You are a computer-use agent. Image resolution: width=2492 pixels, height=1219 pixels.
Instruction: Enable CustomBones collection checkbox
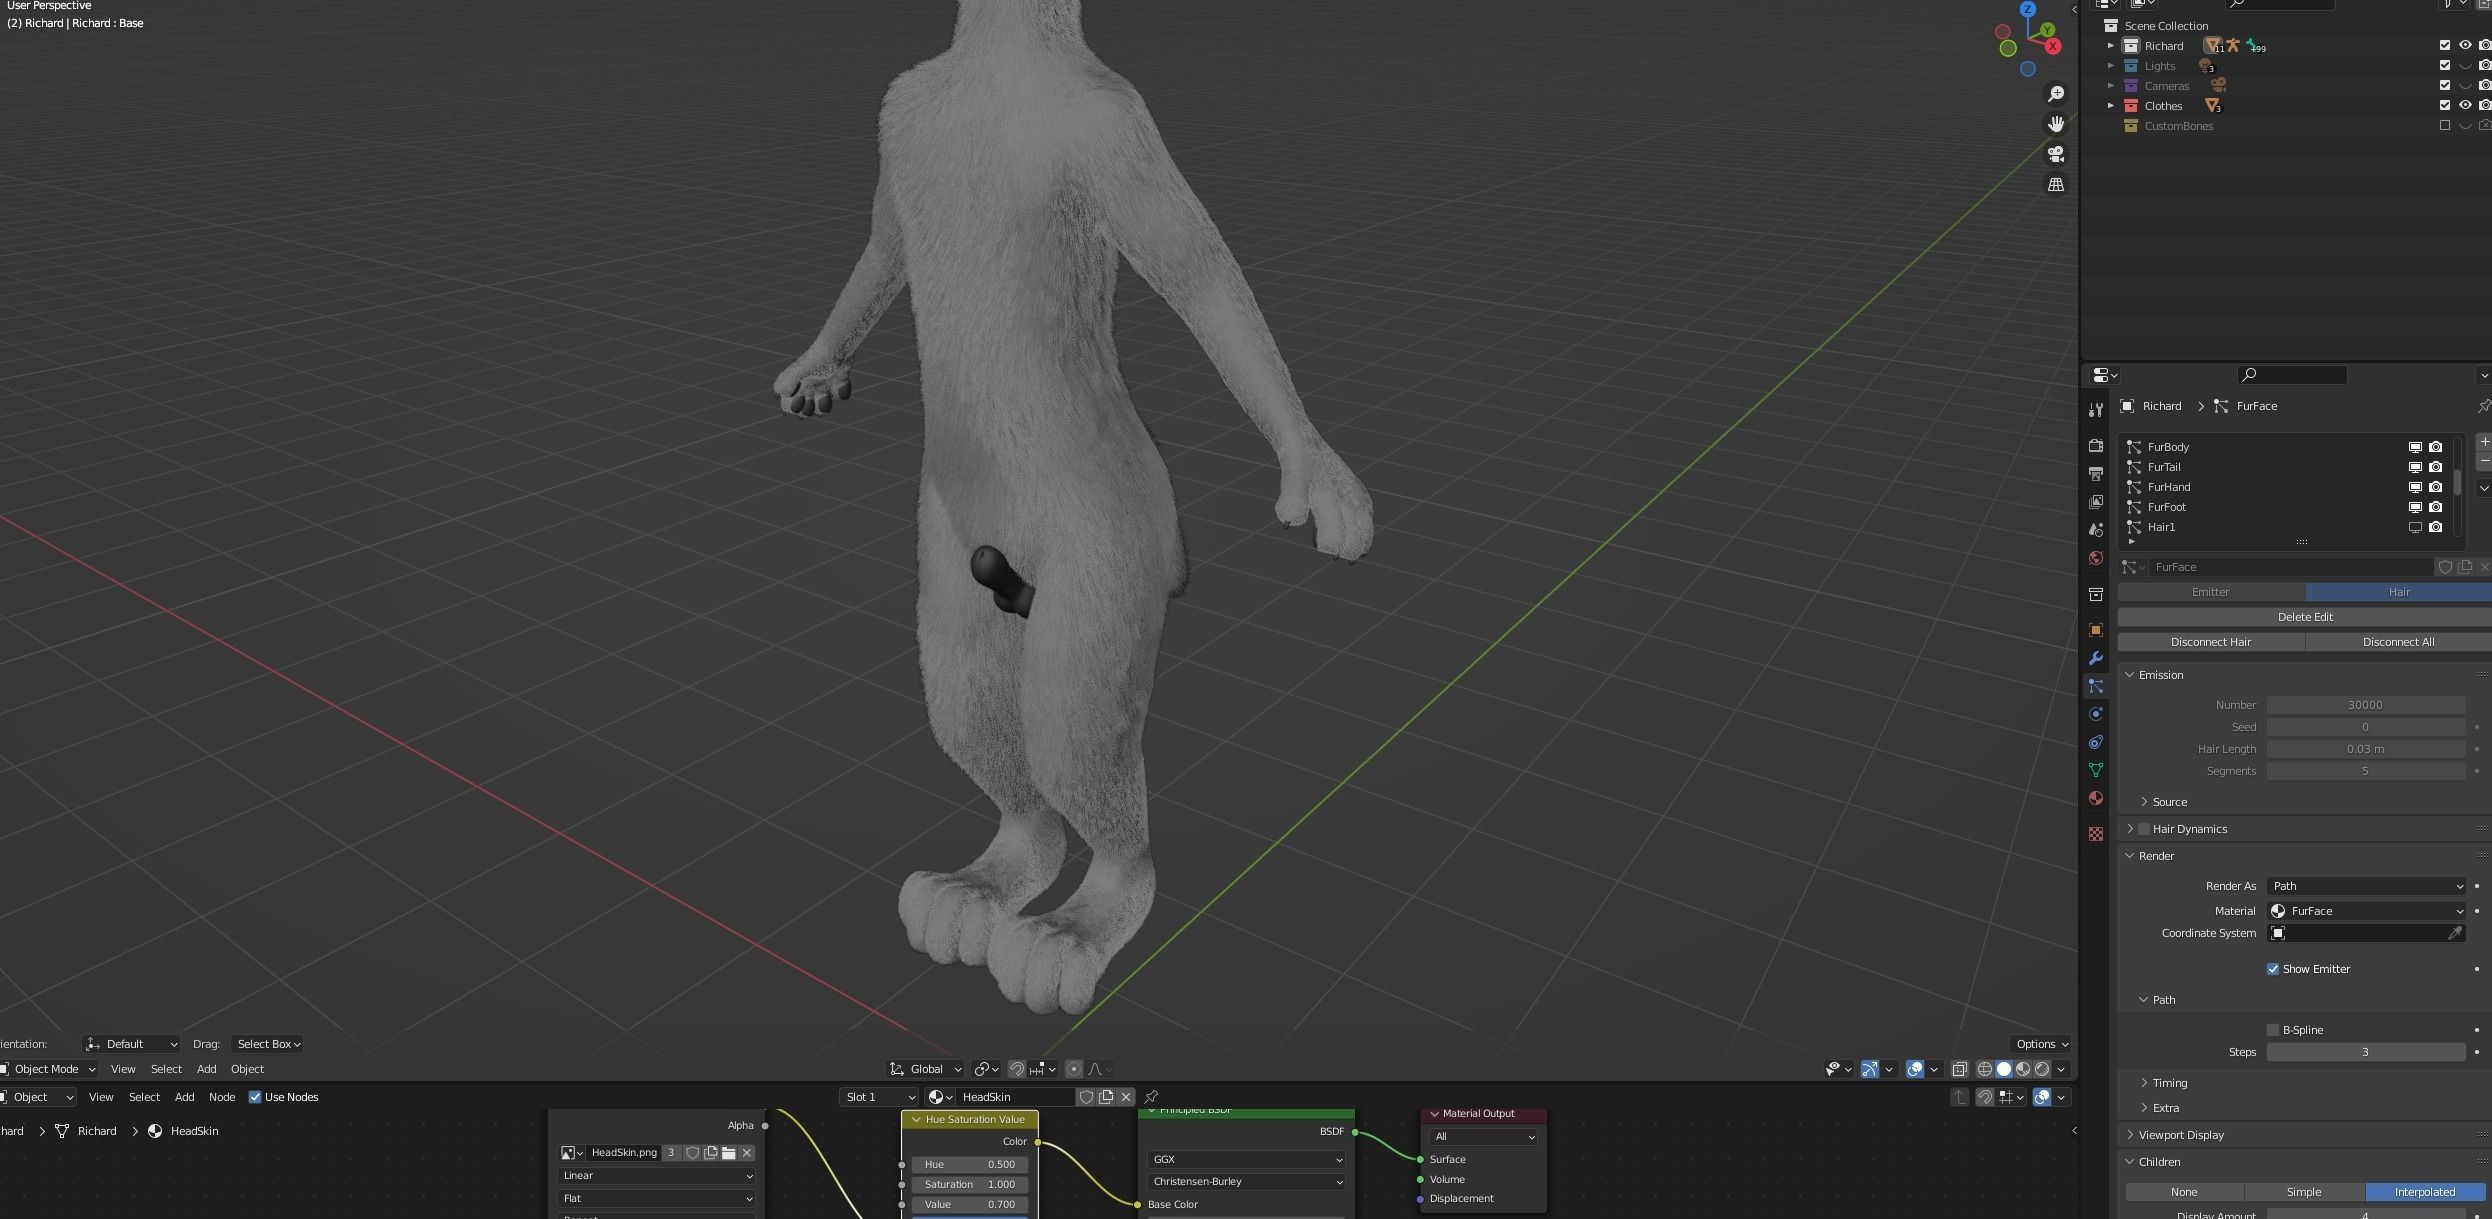2445,125
